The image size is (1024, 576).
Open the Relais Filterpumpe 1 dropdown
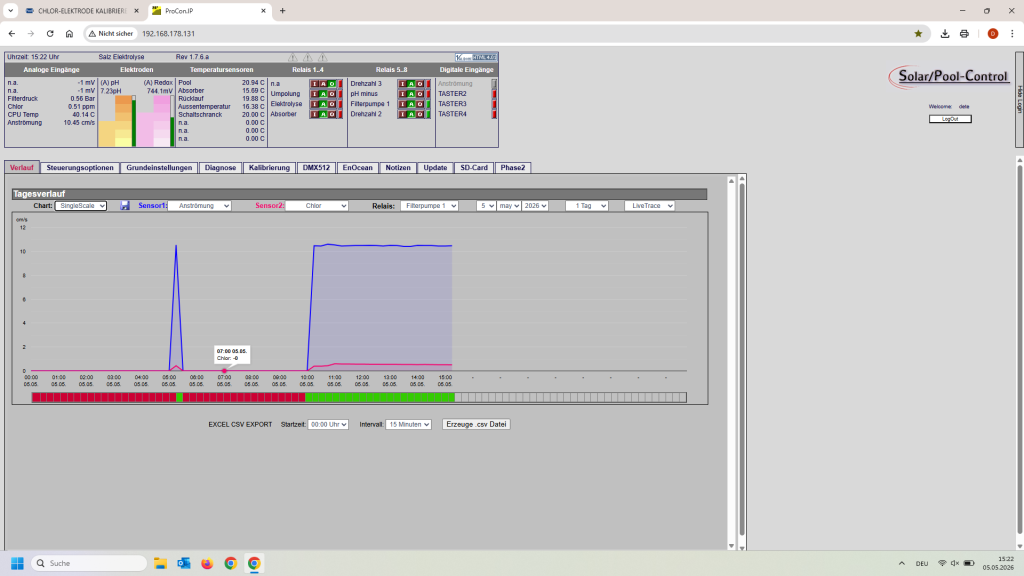(x=429, y=206)
